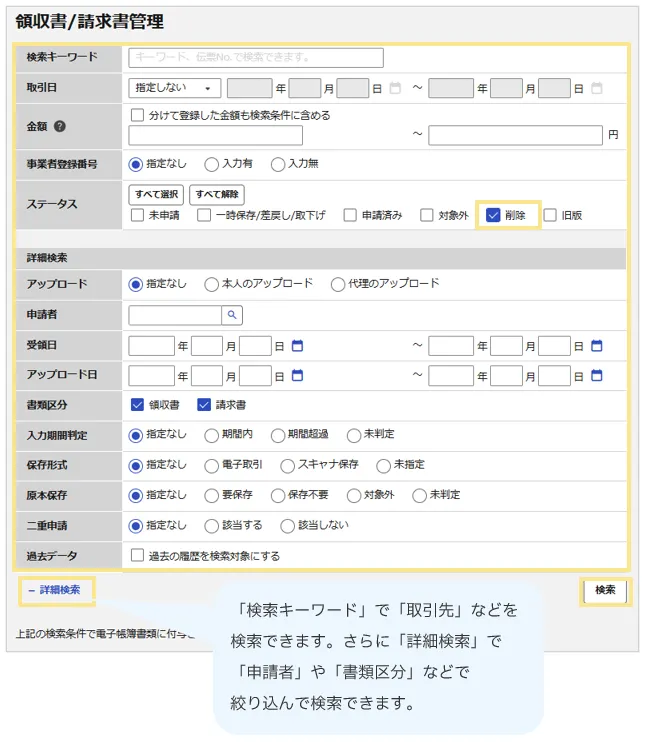Check the 未申請 status checkbox

point(138,215)
